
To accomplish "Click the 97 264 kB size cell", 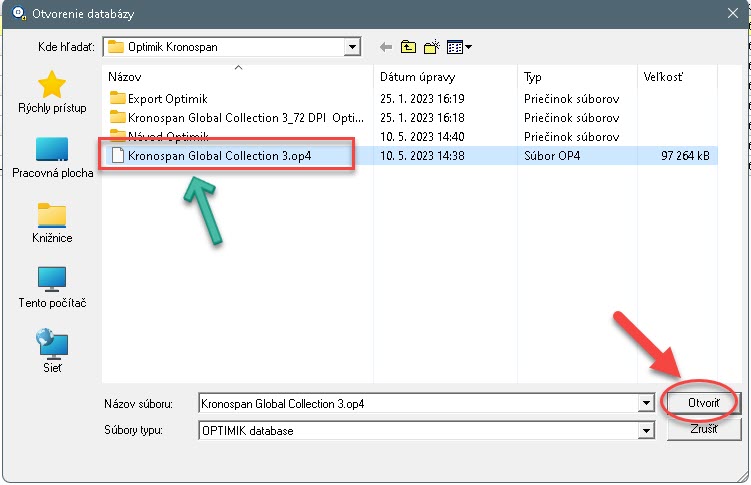I will point(685,156).
